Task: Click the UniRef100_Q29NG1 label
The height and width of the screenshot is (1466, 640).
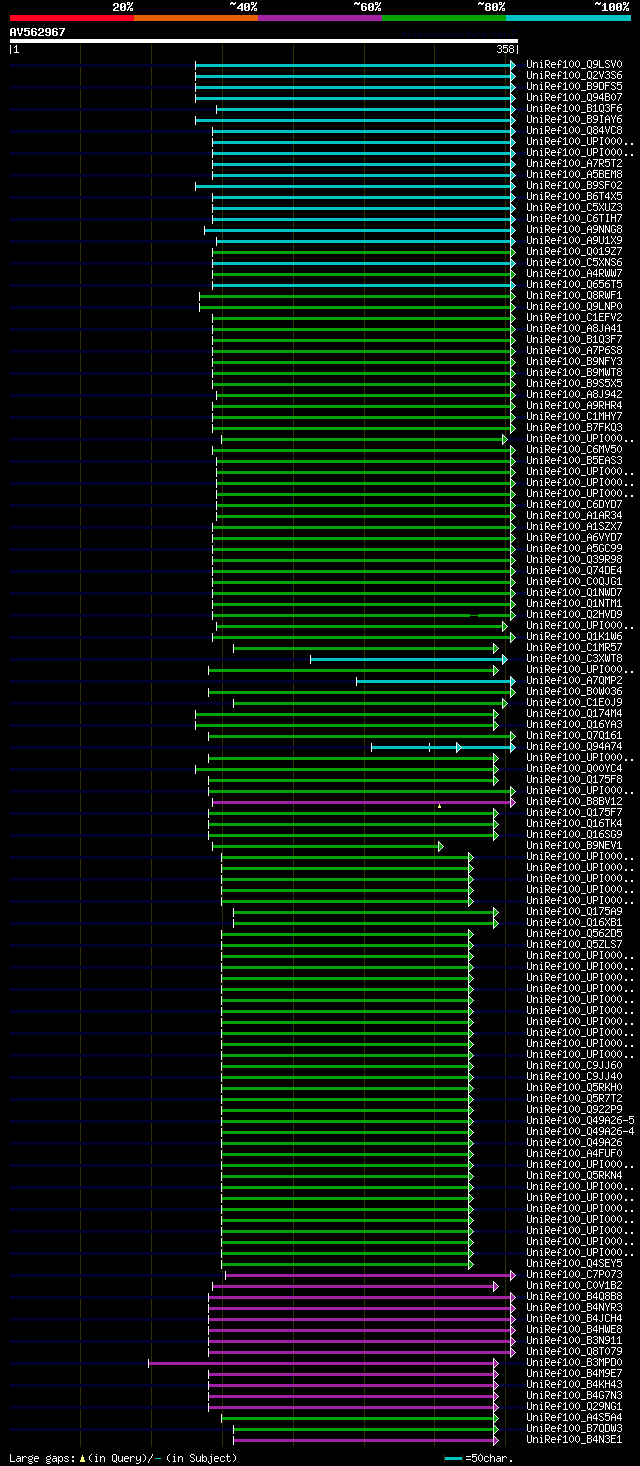Action: coord(574,1407)
